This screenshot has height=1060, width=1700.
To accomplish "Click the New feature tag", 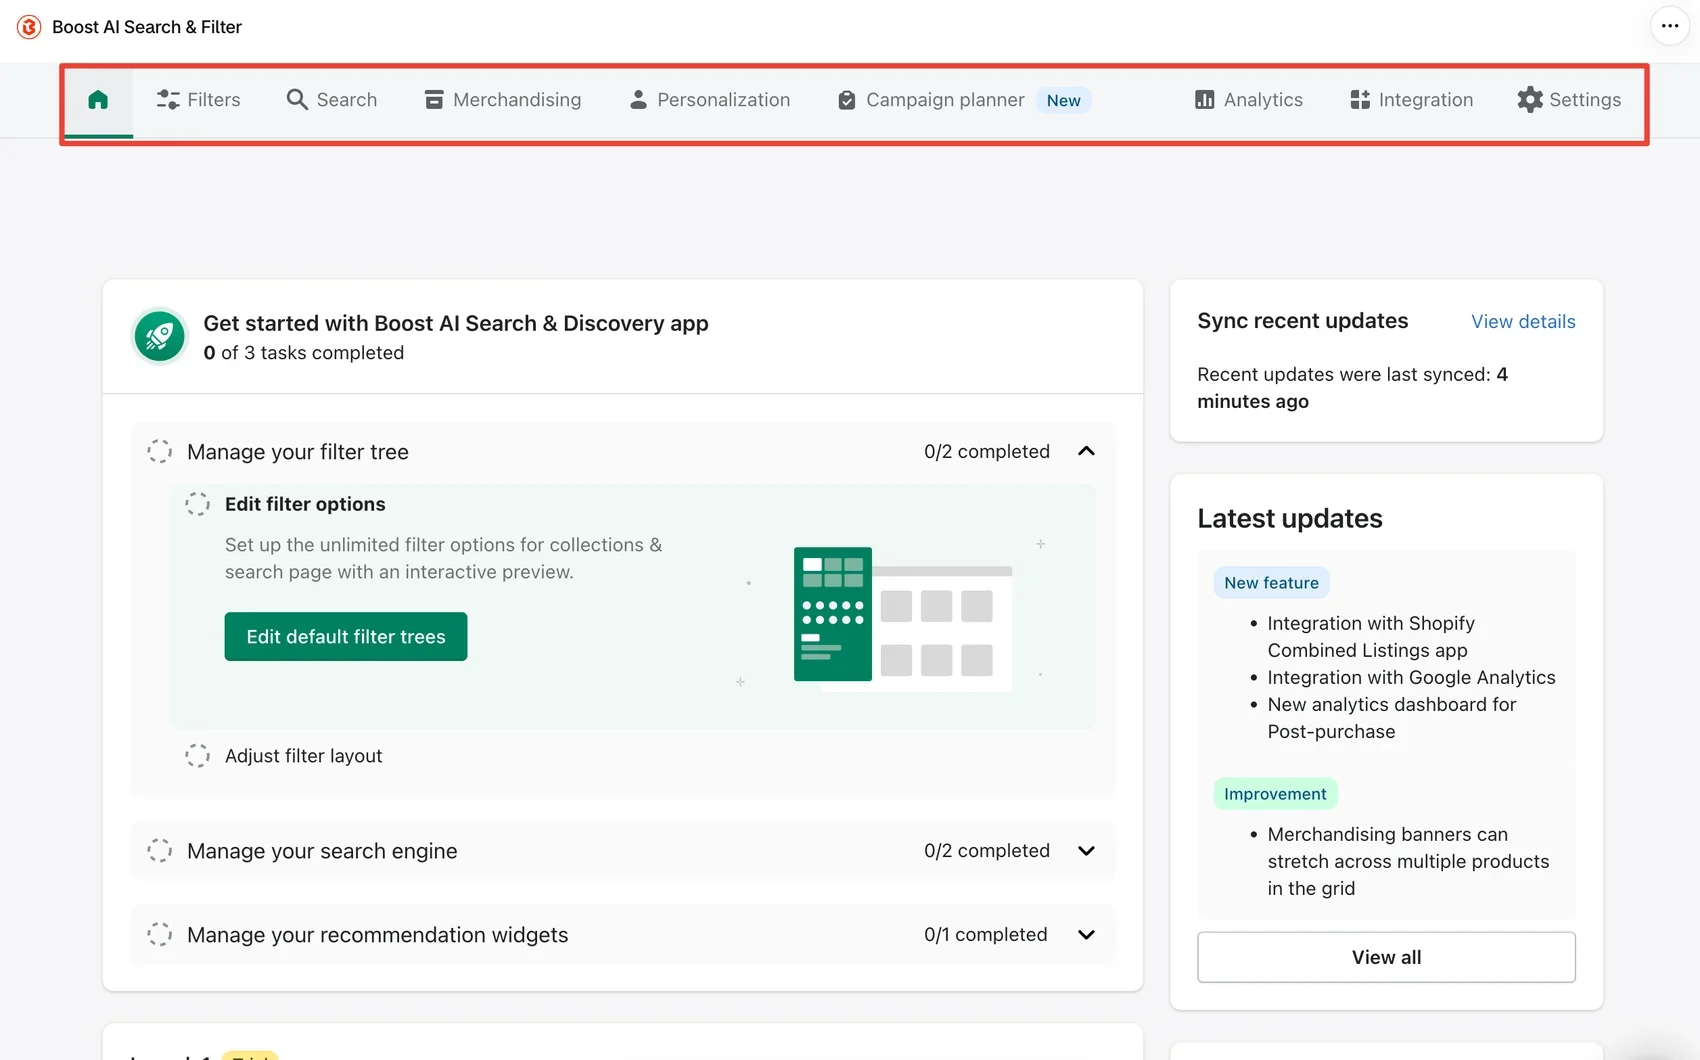I will (1271, 583).
